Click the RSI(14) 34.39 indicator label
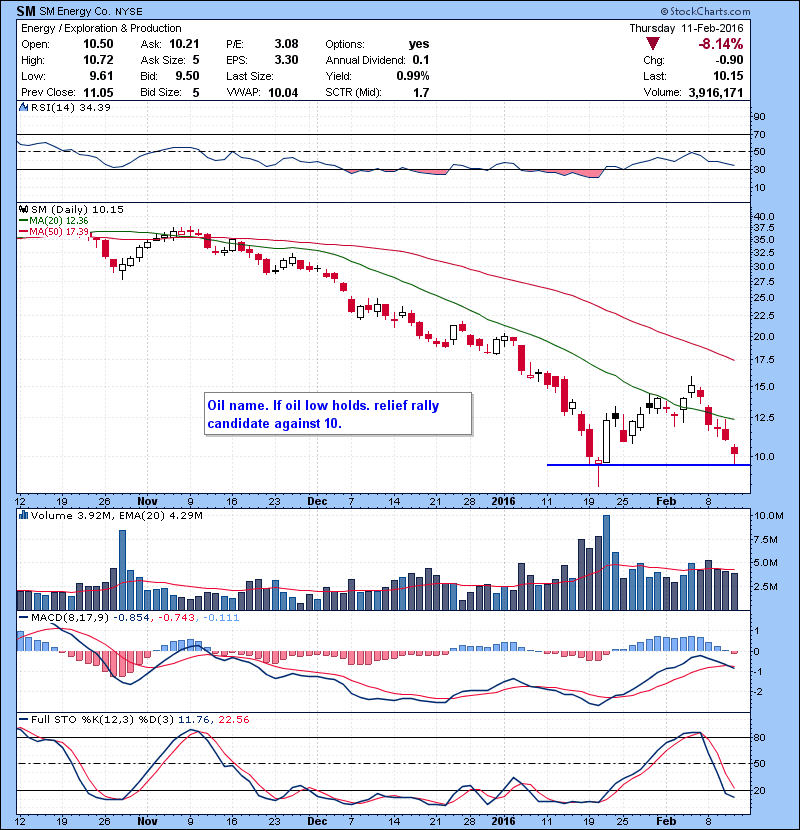This screenshot has height=830, width=800. tap(70, 107)
